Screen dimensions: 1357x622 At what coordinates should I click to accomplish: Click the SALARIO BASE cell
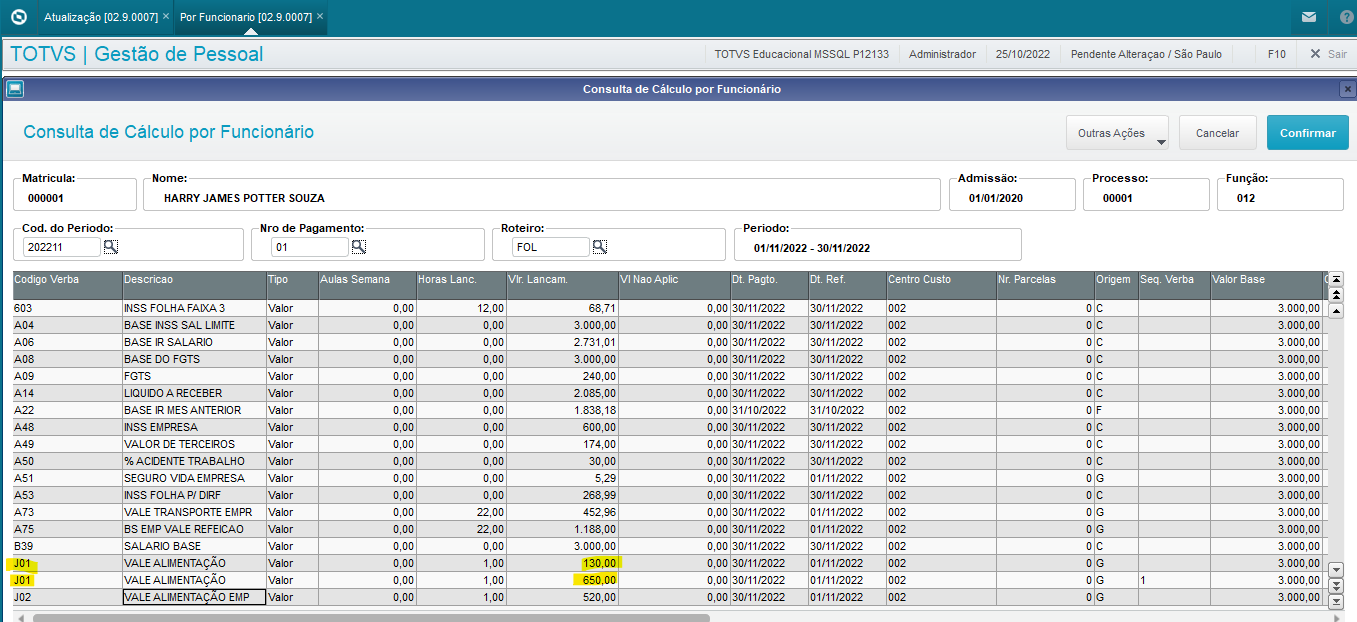click(195, 546)
